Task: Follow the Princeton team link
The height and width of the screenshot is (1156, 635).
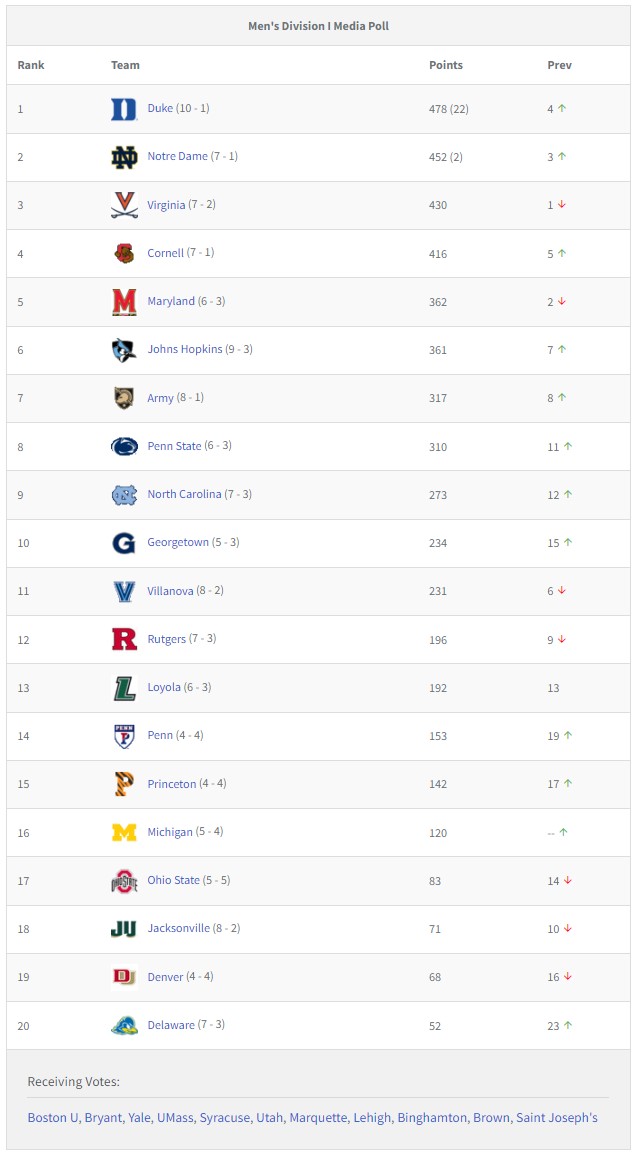Action: [172, 784]
